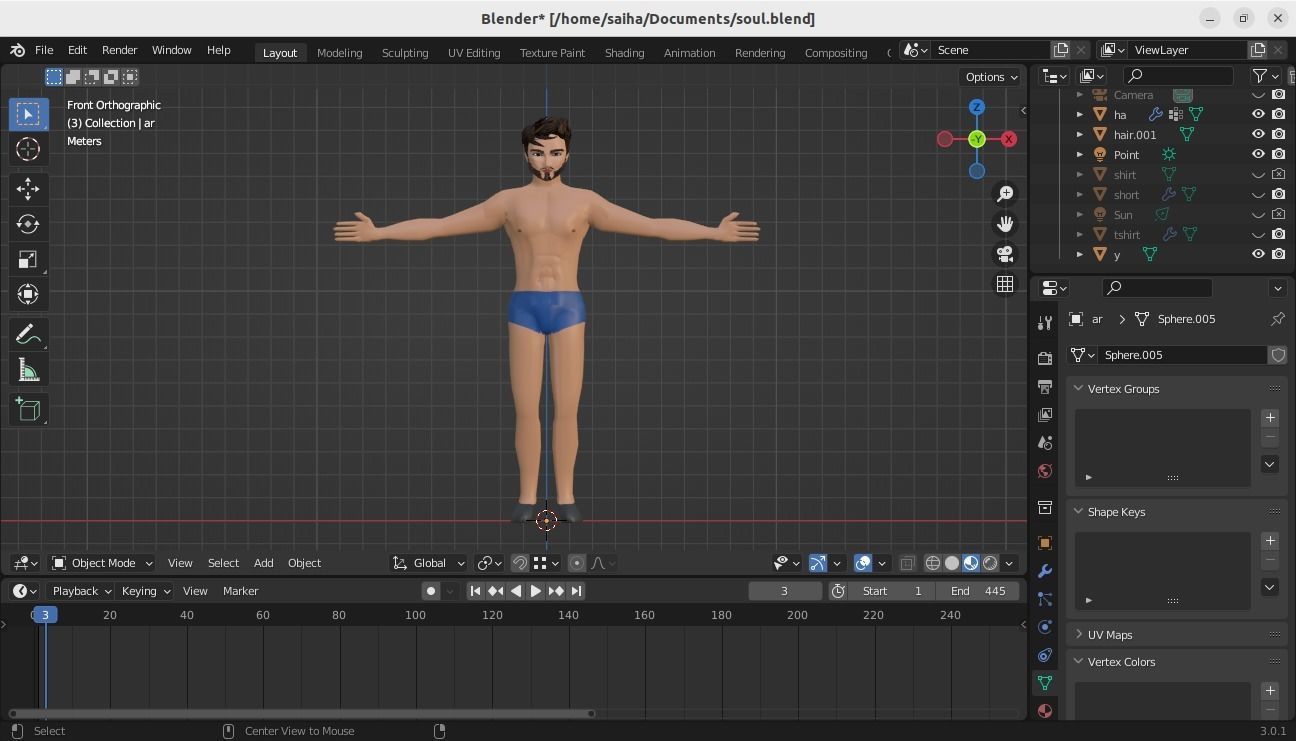Jump to the timeline end frame
The width and height of the screenshot is (1296, 741).
tap(576, 591)
